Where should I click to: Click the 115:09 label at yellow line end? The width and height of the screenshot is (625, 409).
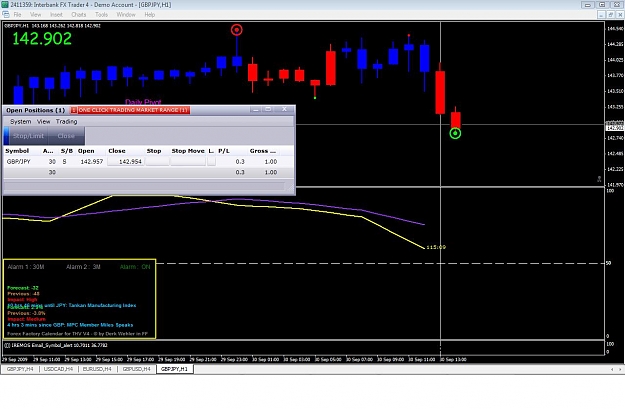click(436, 247)
